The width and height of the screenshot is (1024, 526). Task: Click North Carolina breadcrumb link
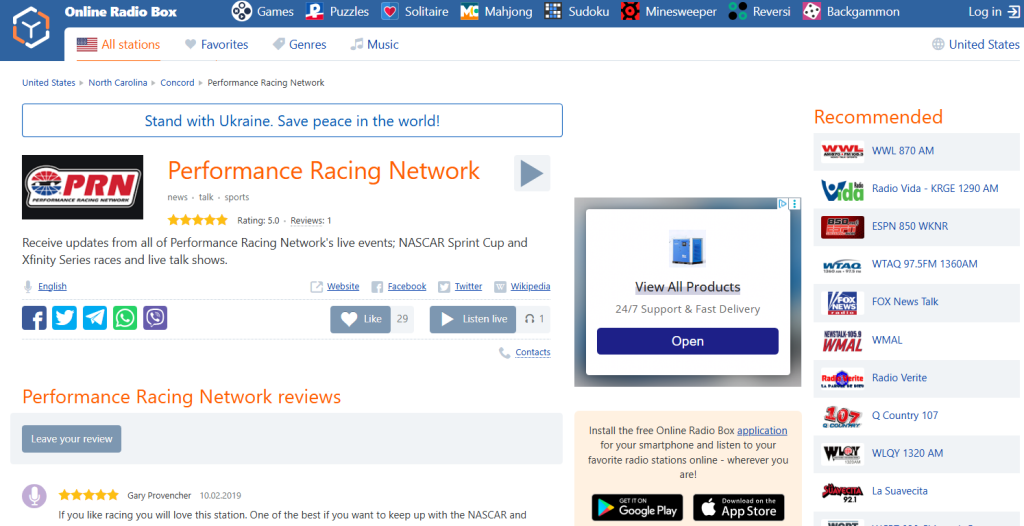point(118,83)
